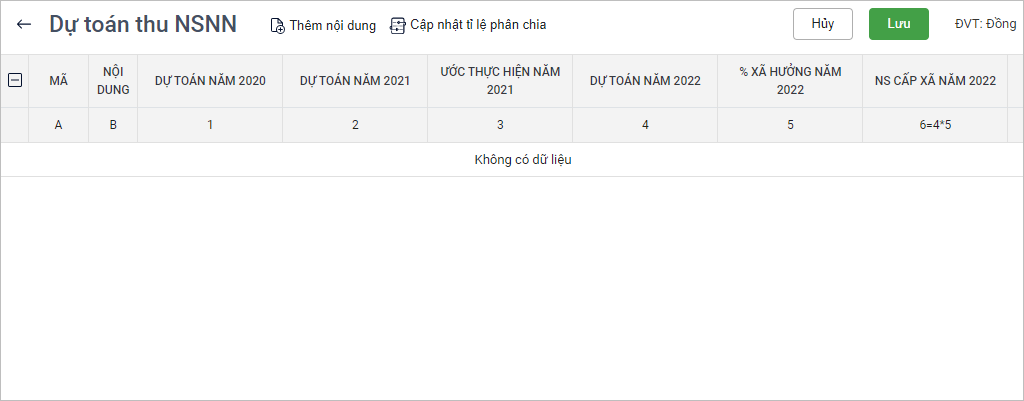Click the % XÃ HƯỞNG NĂM 2022 header
Screen dimensions: 1024x401
pyautogui.click(x=790, y=81)
